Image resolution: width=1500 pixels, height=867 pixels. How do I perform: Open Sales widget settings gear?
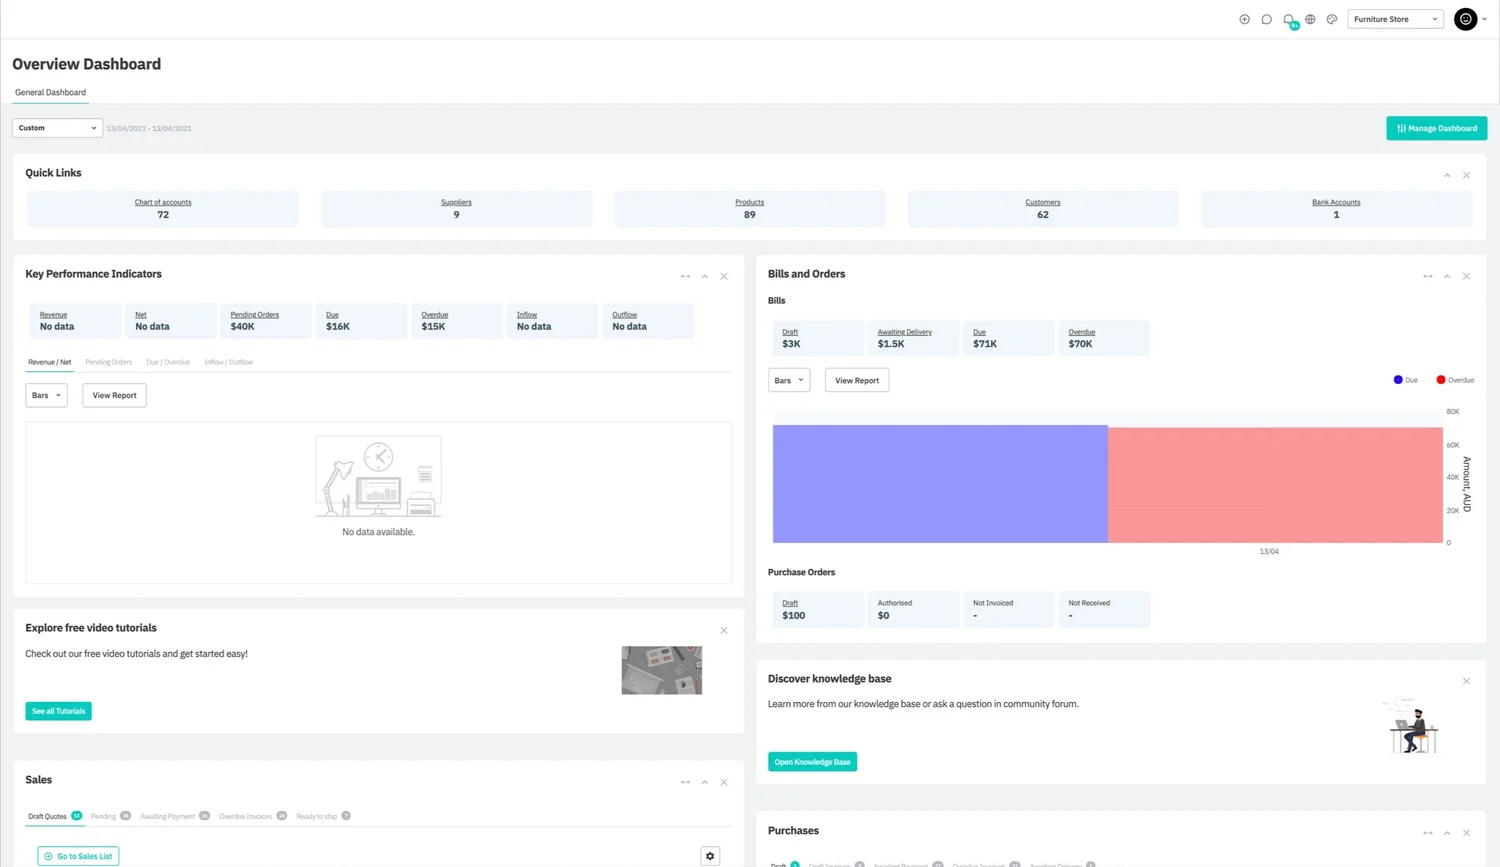pos(710,856)
